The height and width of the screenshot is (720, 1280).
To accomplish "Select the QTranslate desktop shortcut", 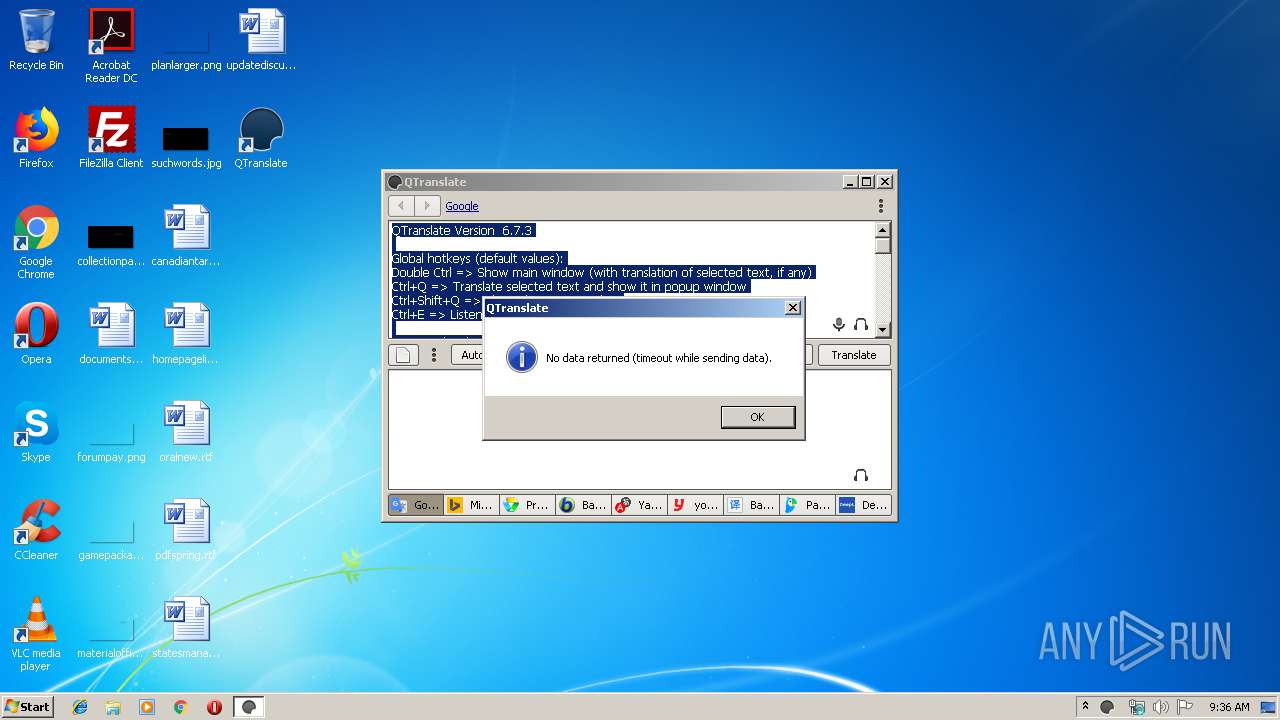I will [261, 138].
